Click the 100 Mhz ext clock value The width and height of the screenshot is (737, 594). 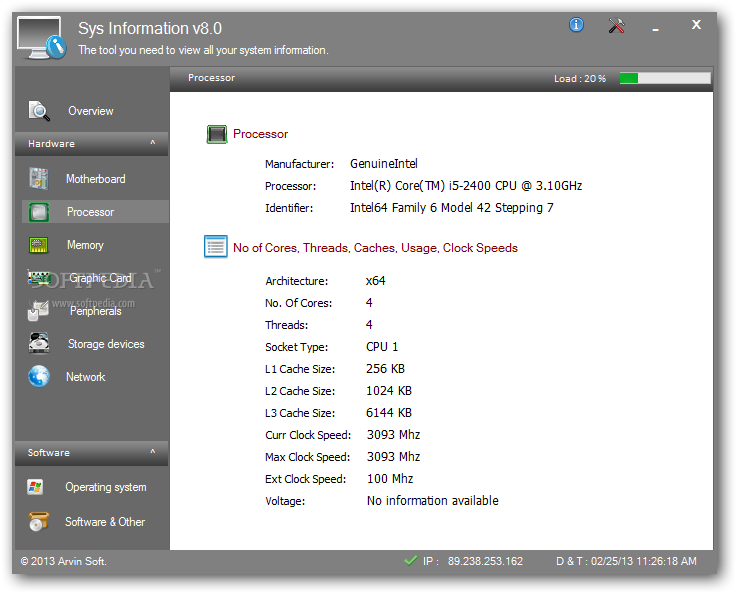(390, 479)
